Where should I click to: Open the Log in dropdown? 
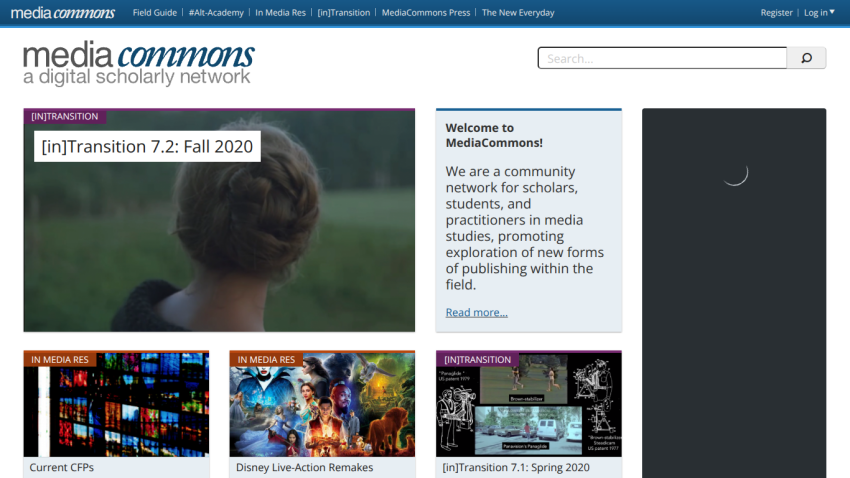tap(819, 12)
